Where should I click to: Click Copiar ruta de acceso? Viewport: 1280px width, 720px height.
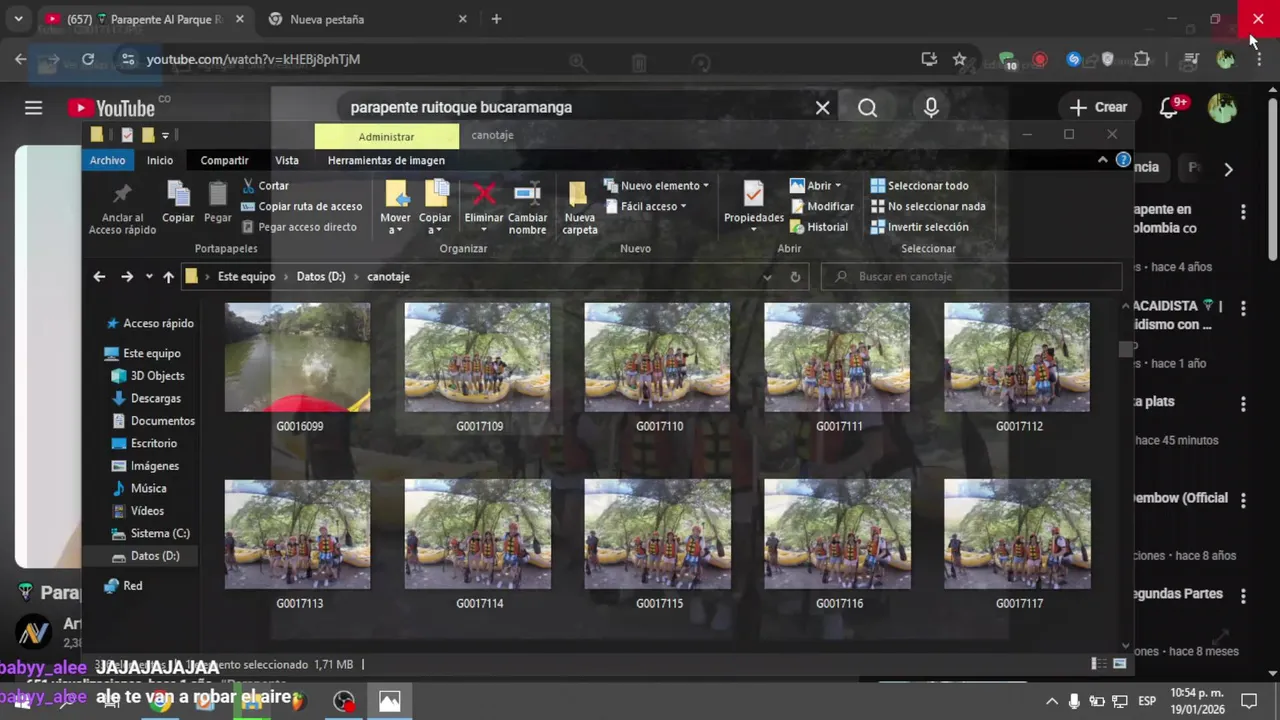(302, 206)
